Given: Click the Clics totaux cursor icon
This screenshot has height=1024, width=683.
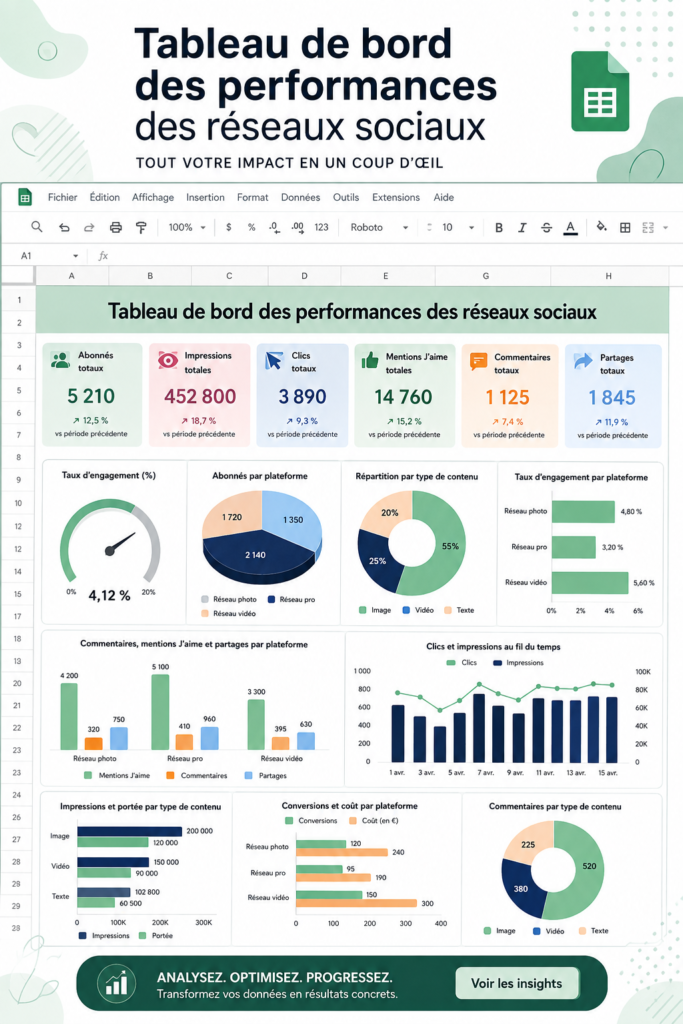Looking at the screenshot, I should pyautogui.click(x=274, y=360).
